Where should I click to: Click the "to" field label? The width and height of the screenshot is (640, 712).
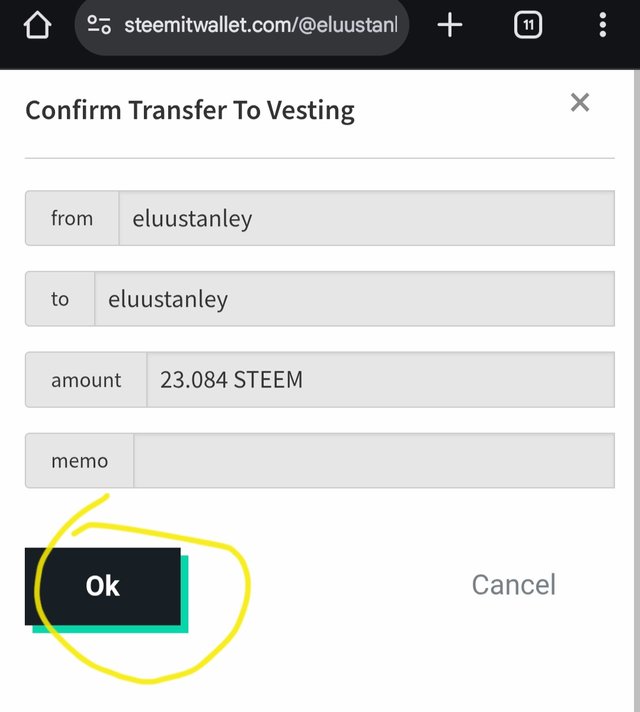60,299
